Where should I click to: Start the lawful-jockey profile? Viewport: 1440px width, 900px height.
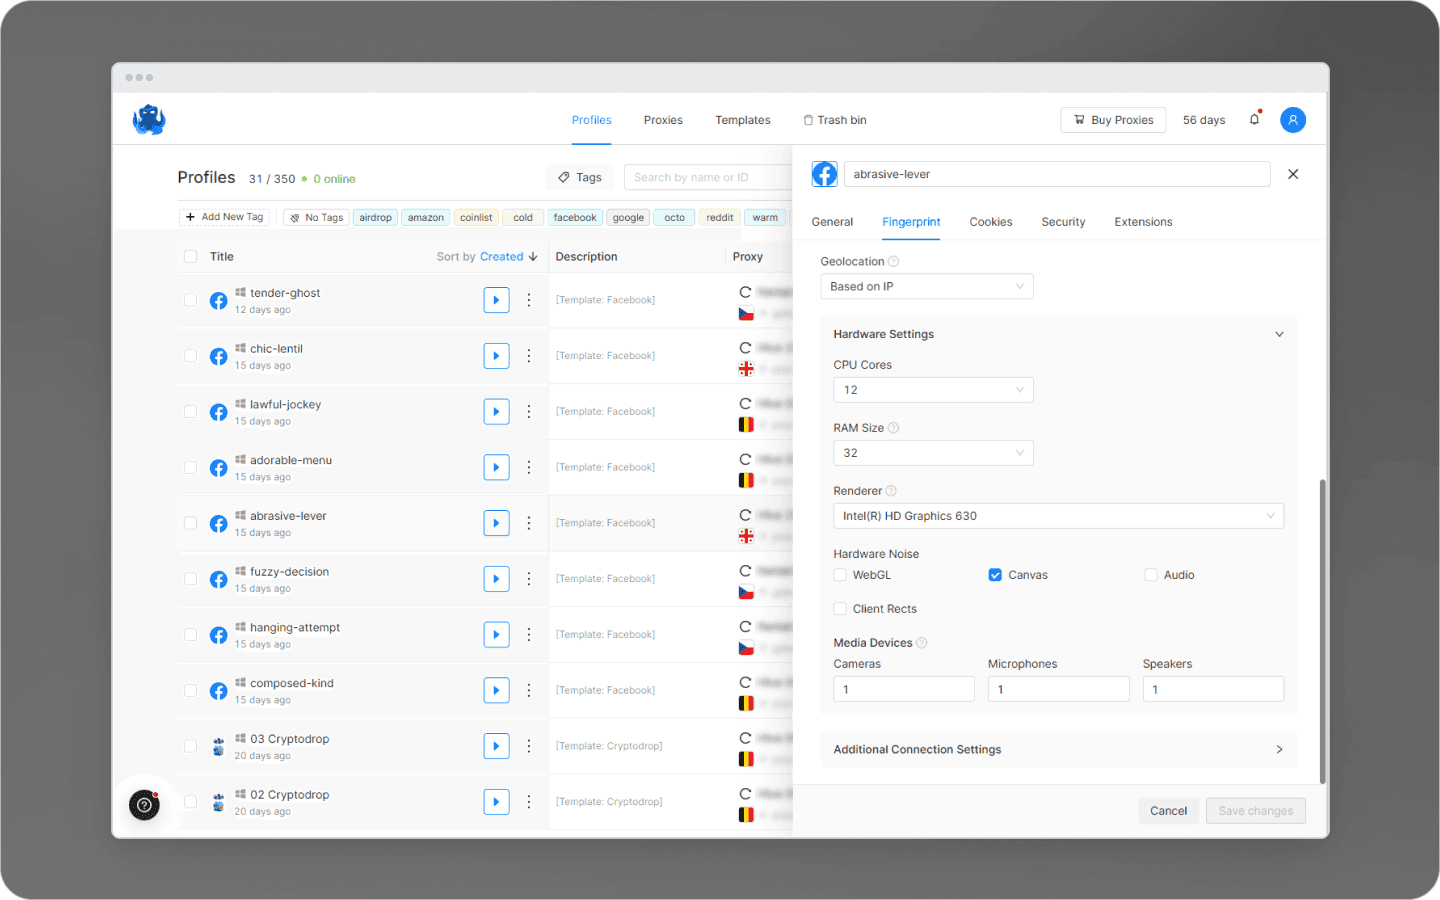[497, 412]
